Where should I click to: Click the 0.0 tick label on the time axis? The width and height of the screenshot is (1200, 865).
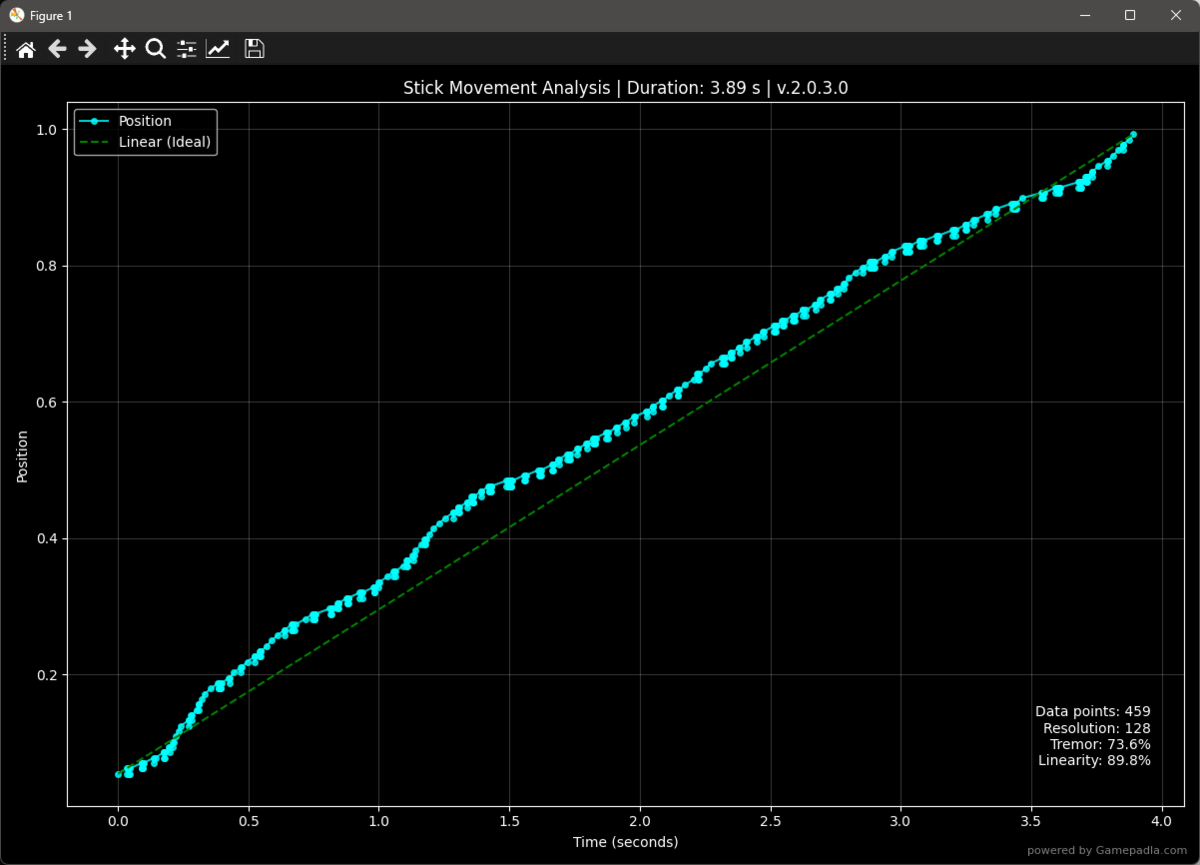[x=118, y=821]
